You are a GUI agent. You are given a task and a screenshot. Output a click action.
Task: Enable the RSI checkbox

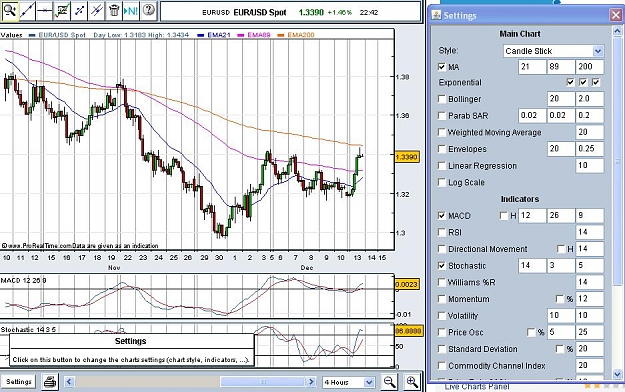click(x=442, y=232)
